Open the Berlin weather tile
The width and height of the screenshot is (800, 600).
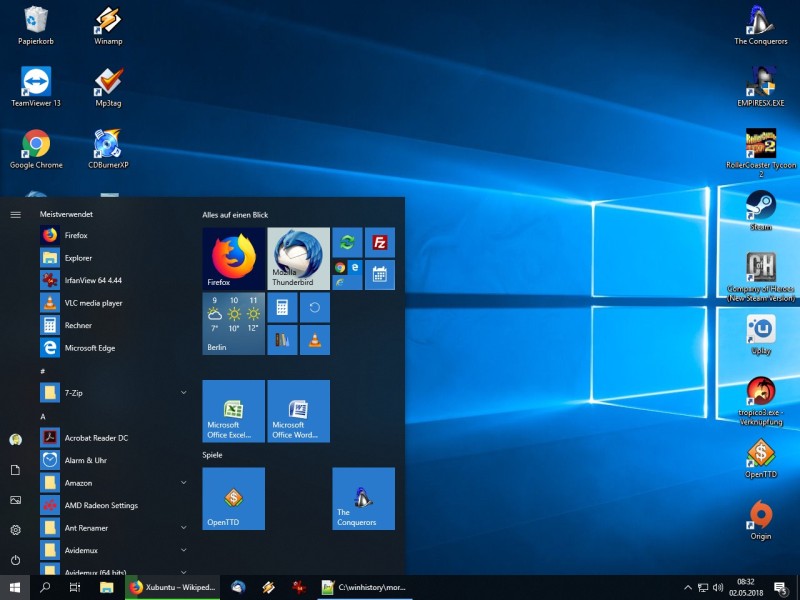[234, 323]
